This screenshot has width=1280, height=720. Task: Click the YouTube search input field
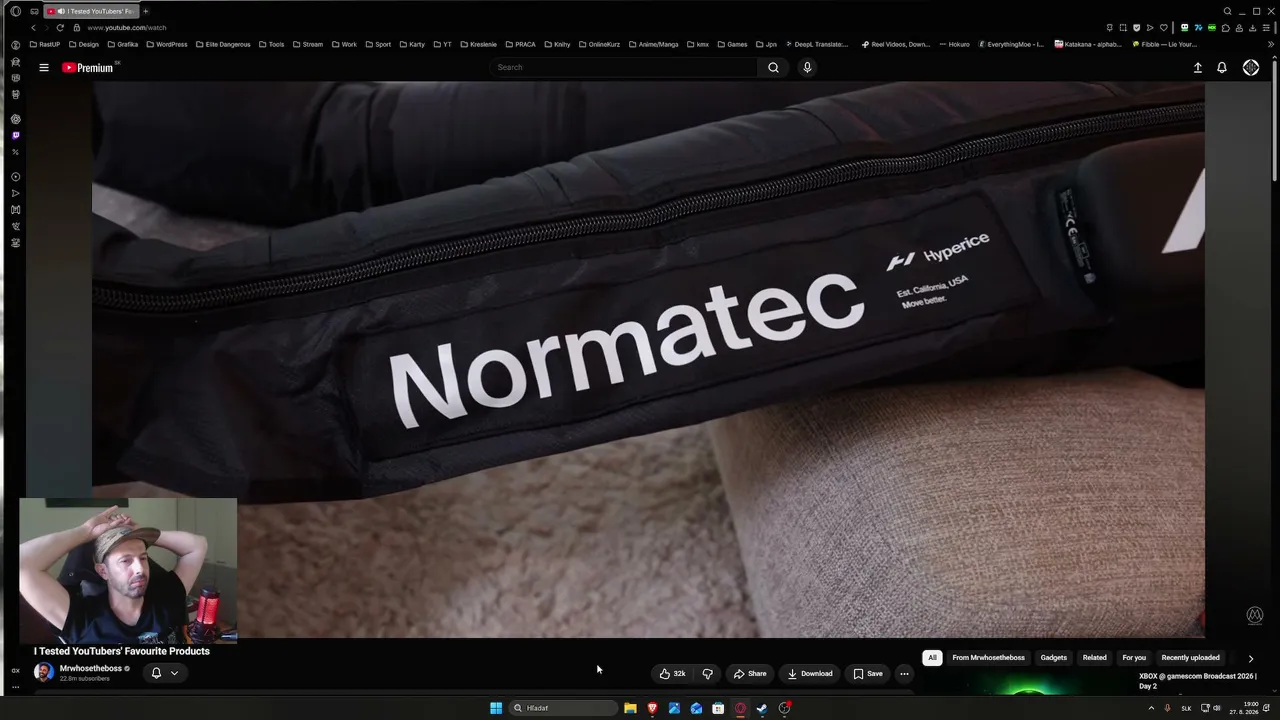[x=624, y=68]
